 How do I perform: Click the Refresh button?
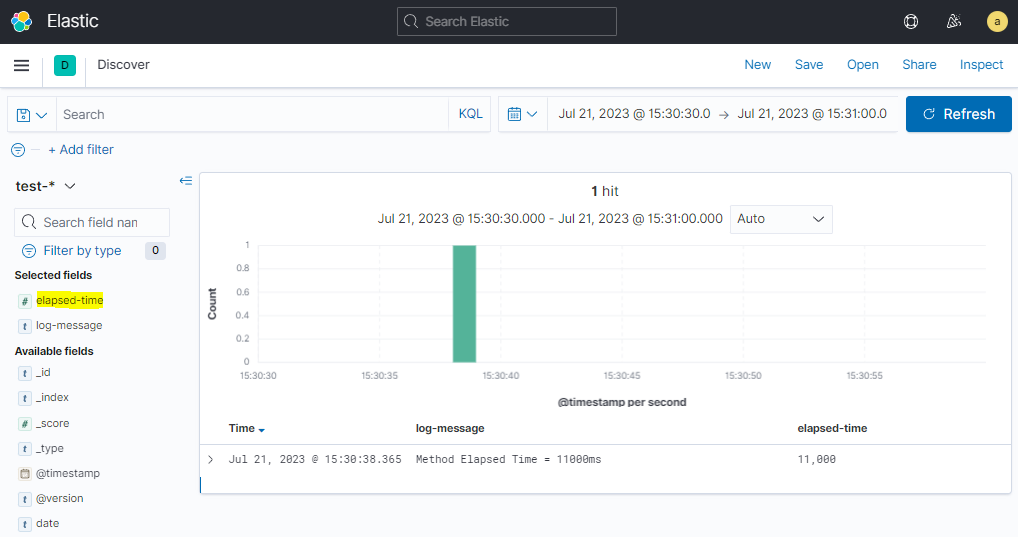pos(959,114)
